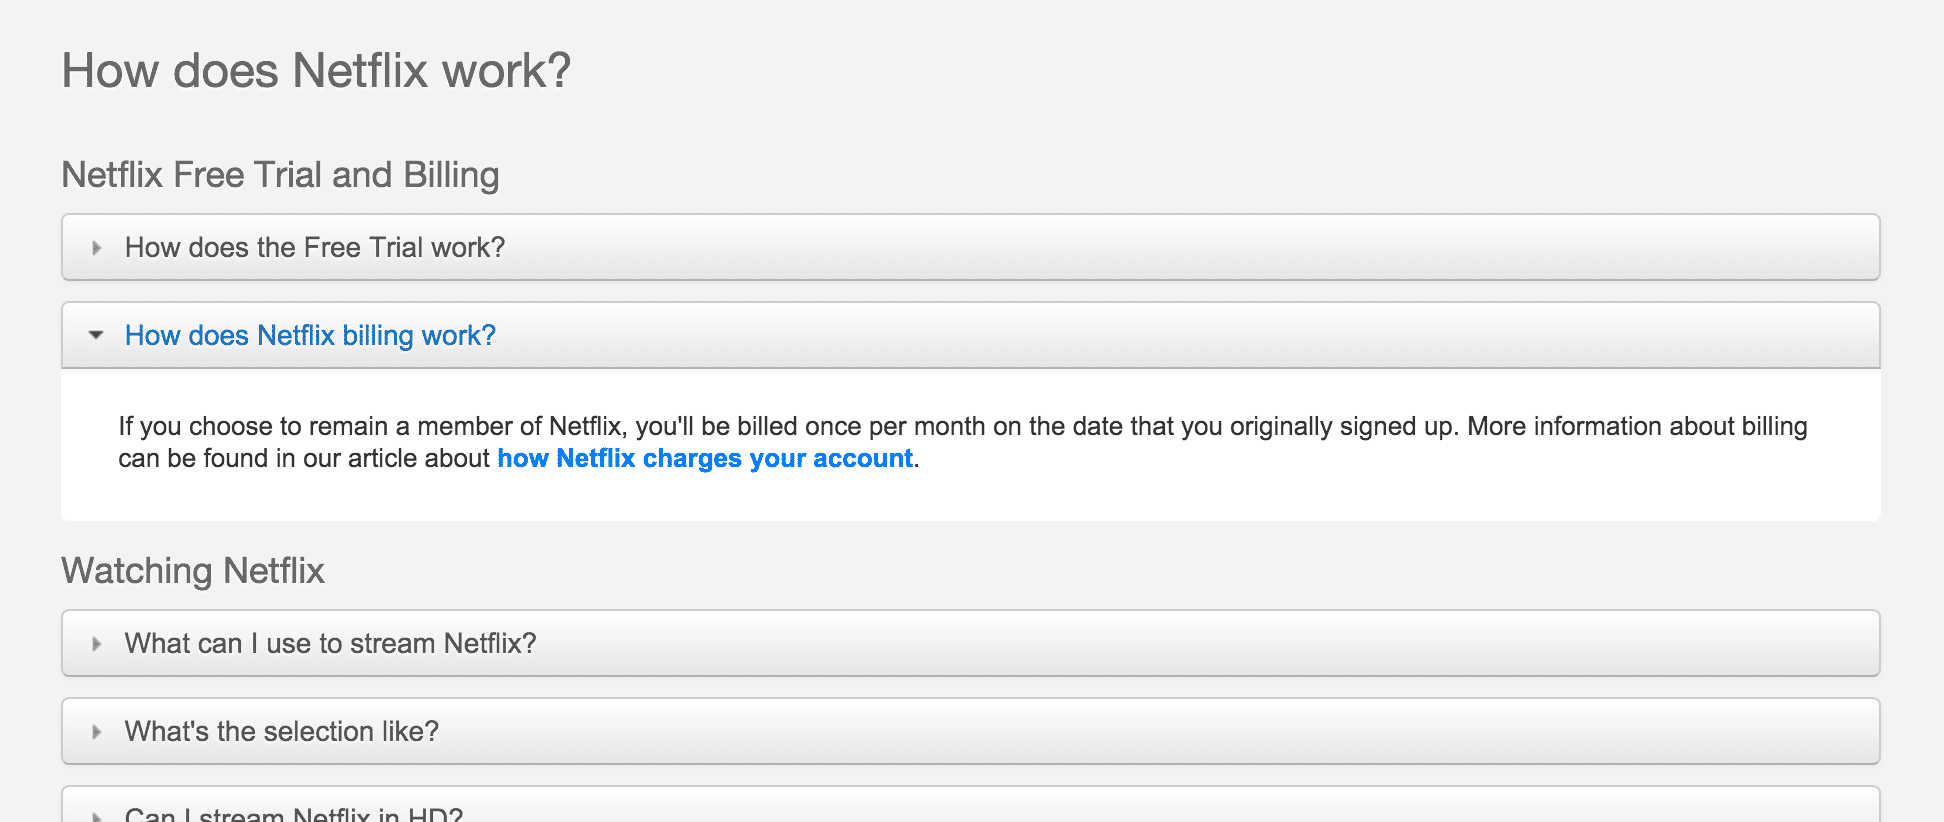Image resolution: width=1944 pixels, height=822 pixels.
Task: Click phrase "More information about billing"
Action: pyautogui.click(x=1637, y=427)
